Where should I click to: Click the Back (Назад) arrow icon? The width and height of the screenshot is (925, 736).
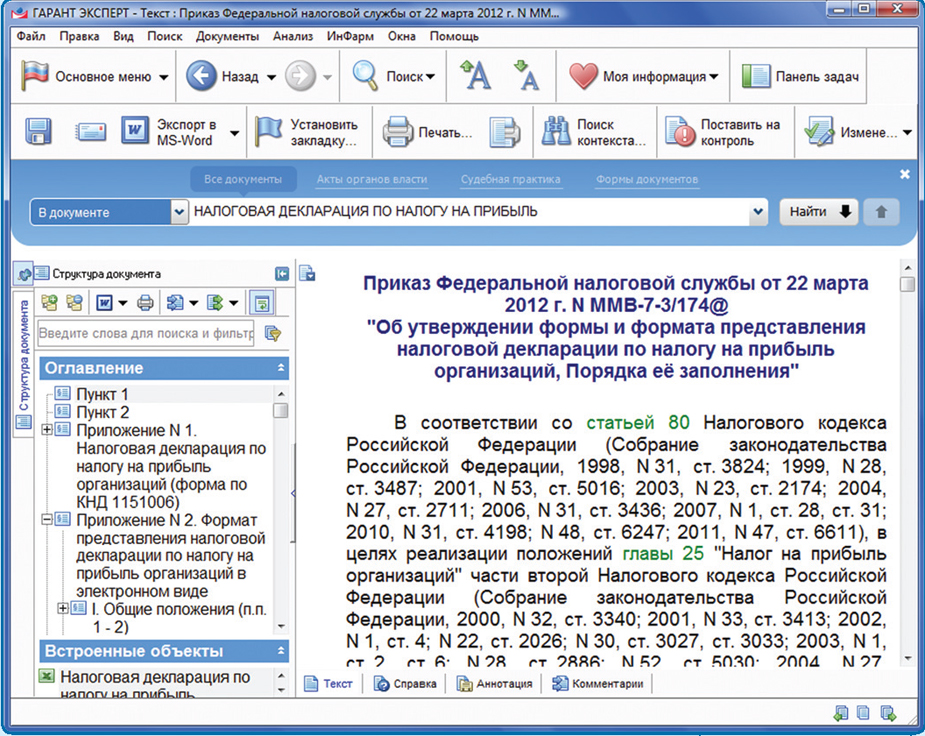(x=201, y=77)
